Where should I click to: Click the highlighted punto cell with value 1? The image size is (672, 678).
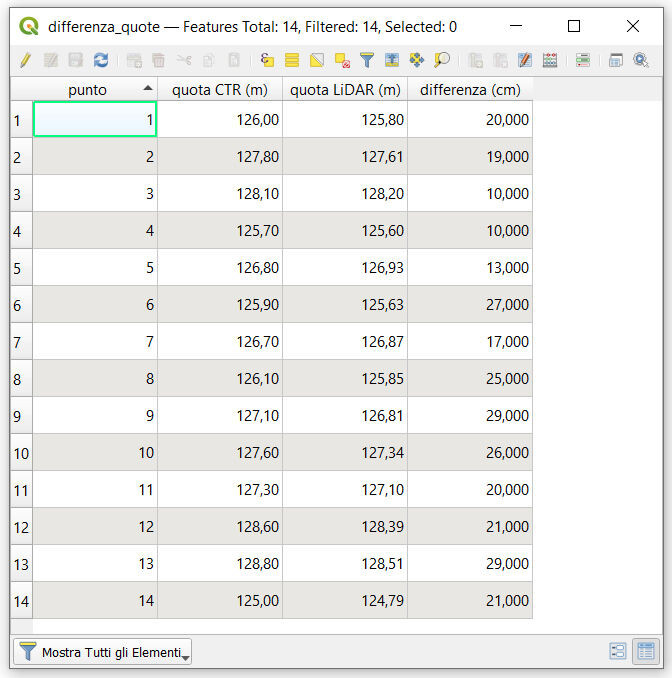pos(95,119)
